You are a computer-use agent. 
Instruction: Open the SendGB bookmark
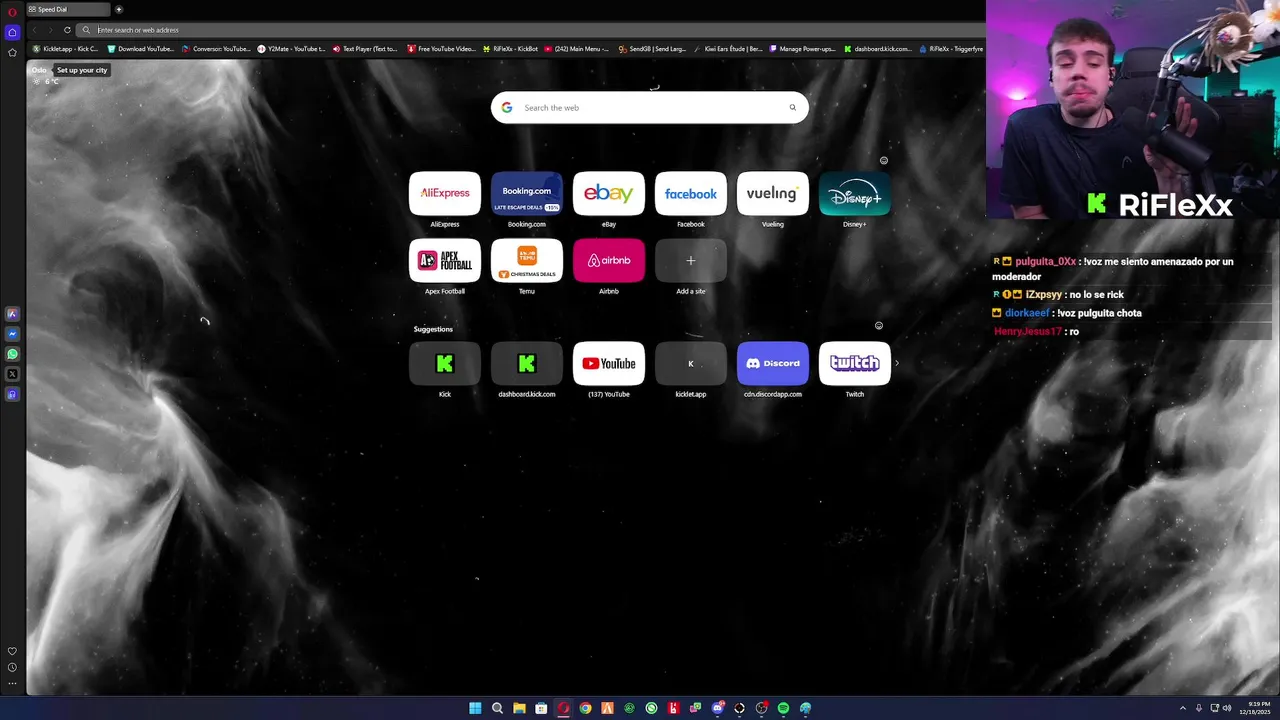653,48
